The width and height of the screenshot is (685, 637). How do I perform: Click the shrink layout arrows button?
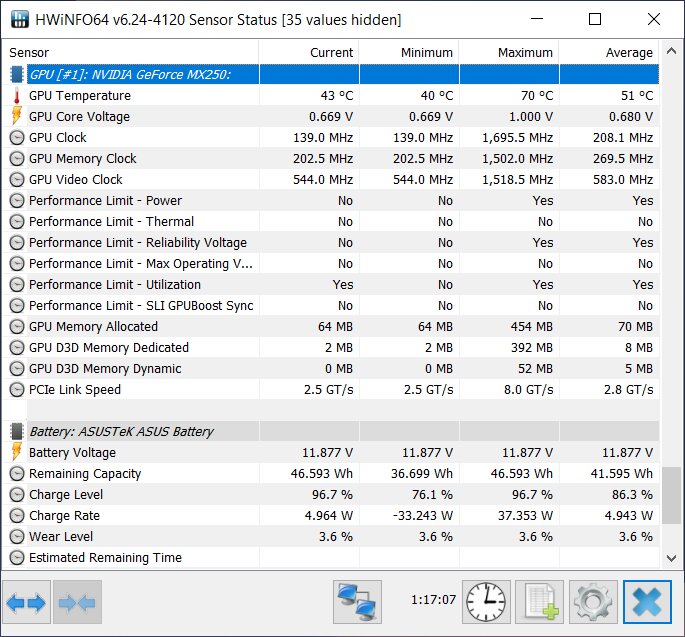point(77,602)
